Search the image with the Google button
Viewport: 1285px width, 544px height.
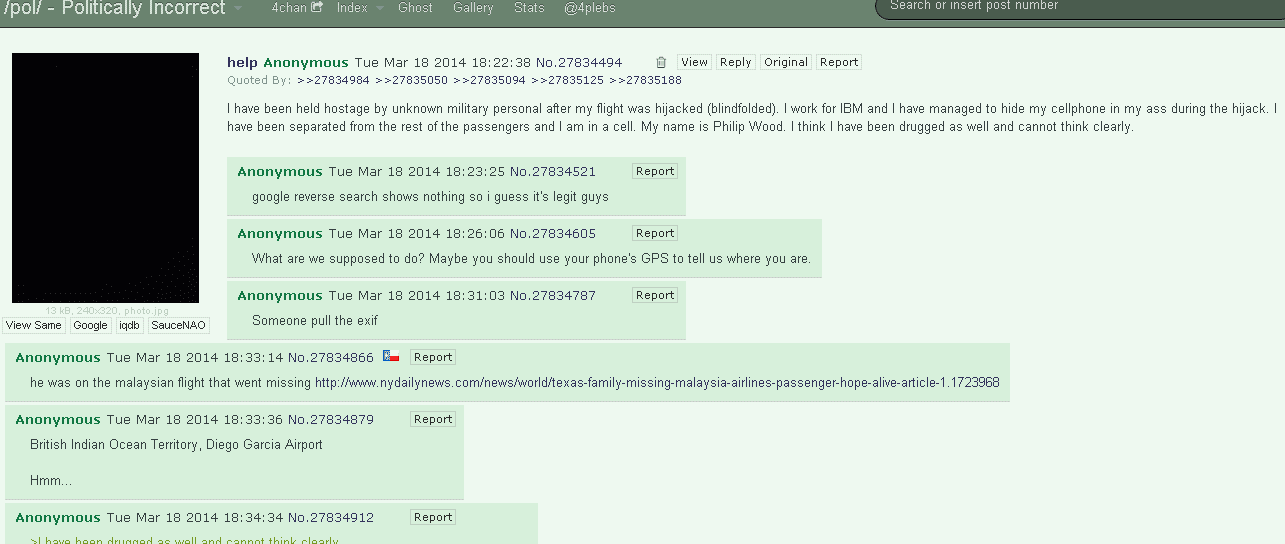click(90, 325)
